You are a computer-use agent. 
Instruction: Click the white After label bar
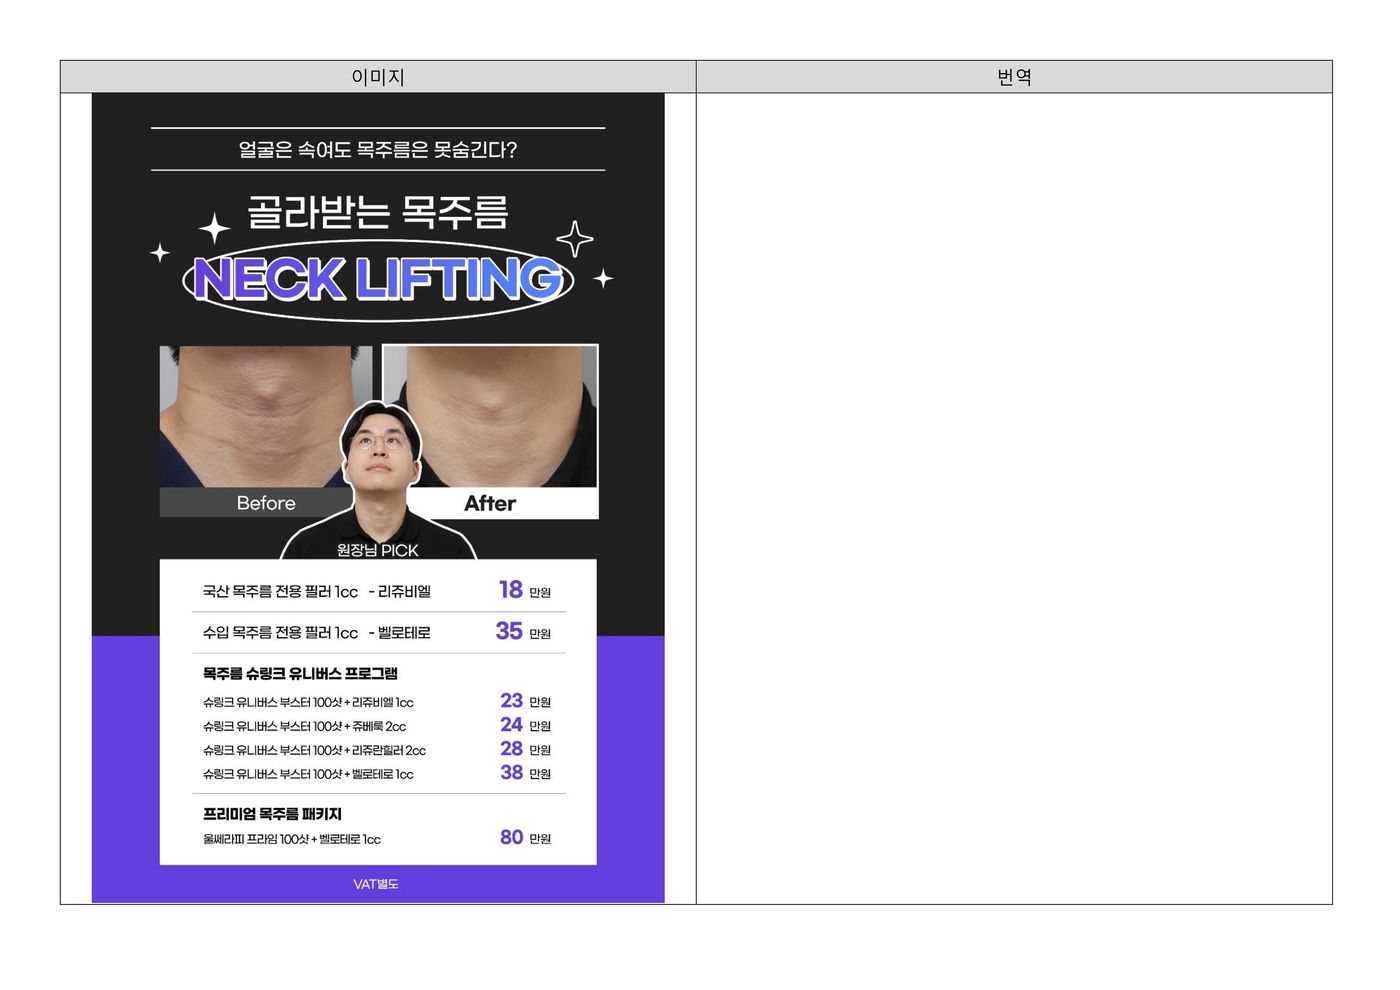tap(500, 503)
